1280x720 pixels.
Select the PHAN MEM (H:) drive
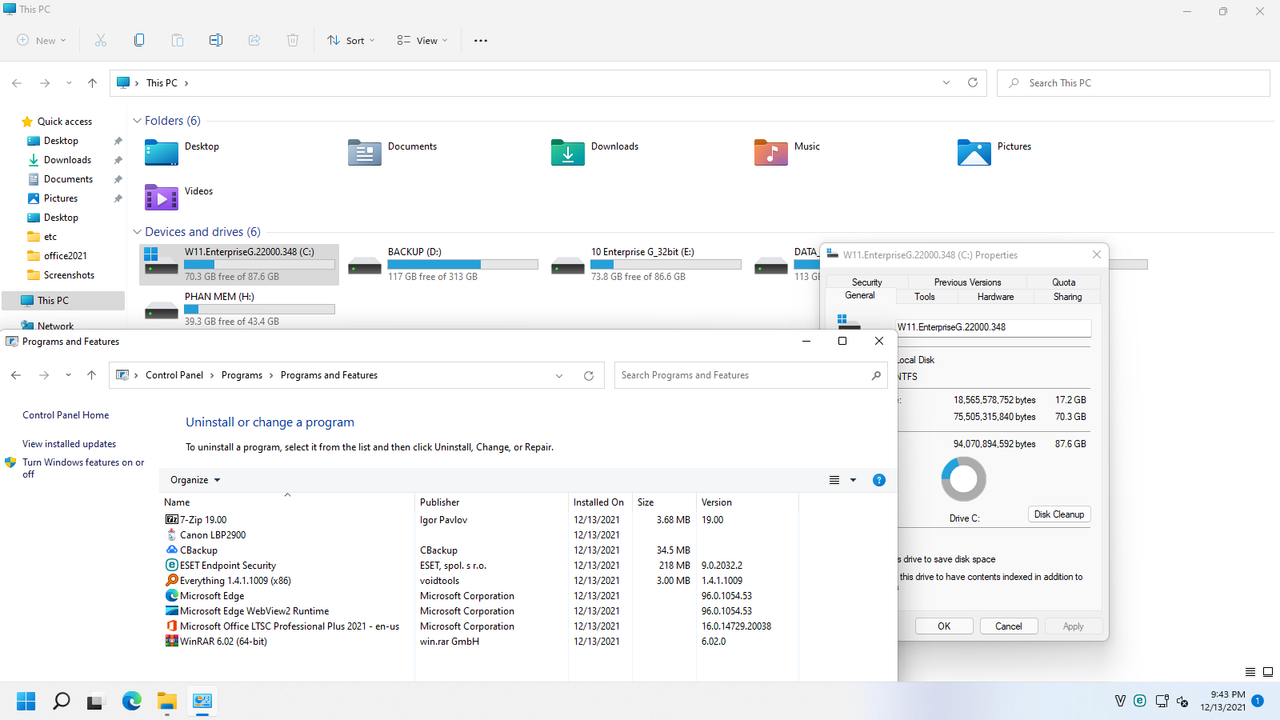239,309
